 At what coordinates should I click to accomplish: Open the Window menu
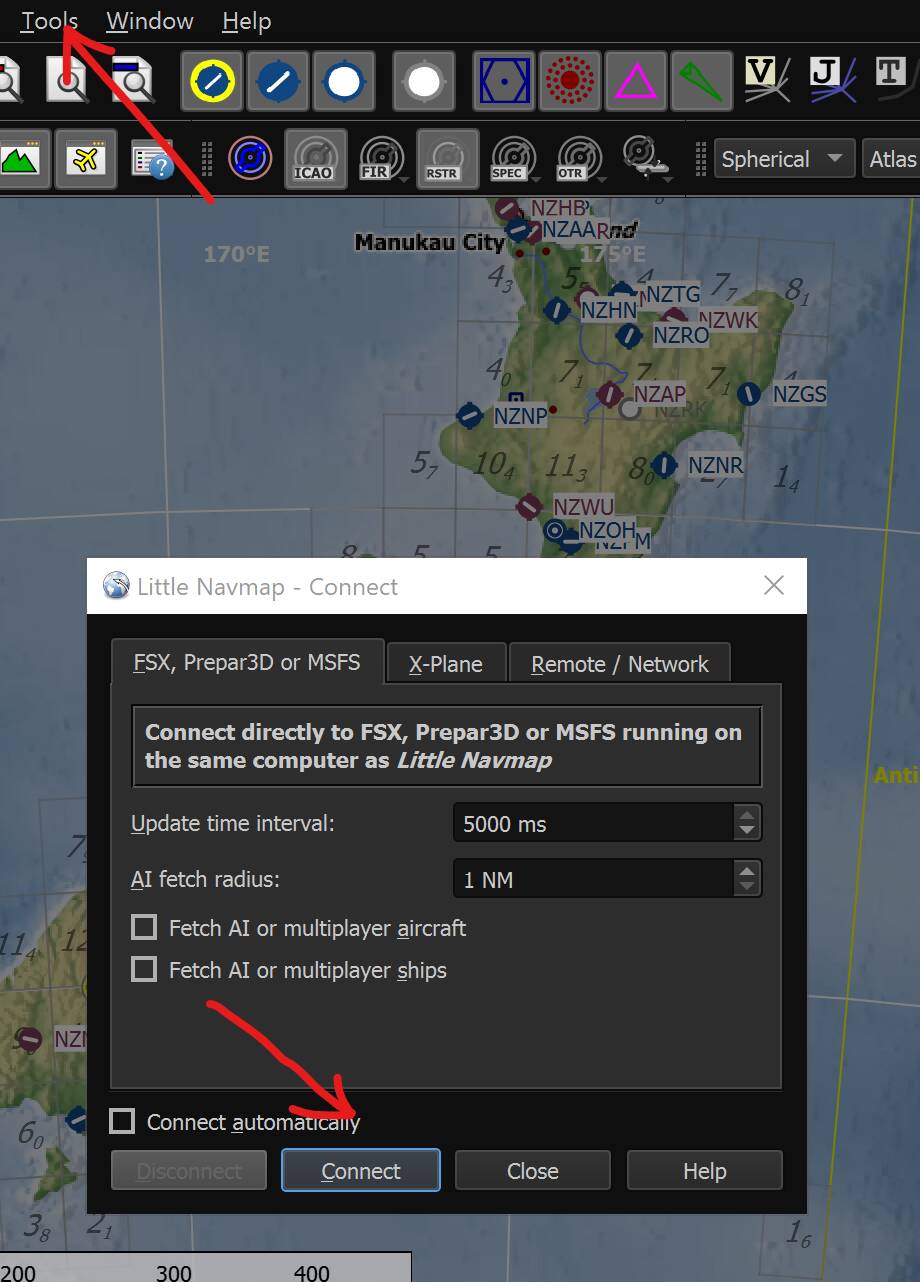click(150, 21)
